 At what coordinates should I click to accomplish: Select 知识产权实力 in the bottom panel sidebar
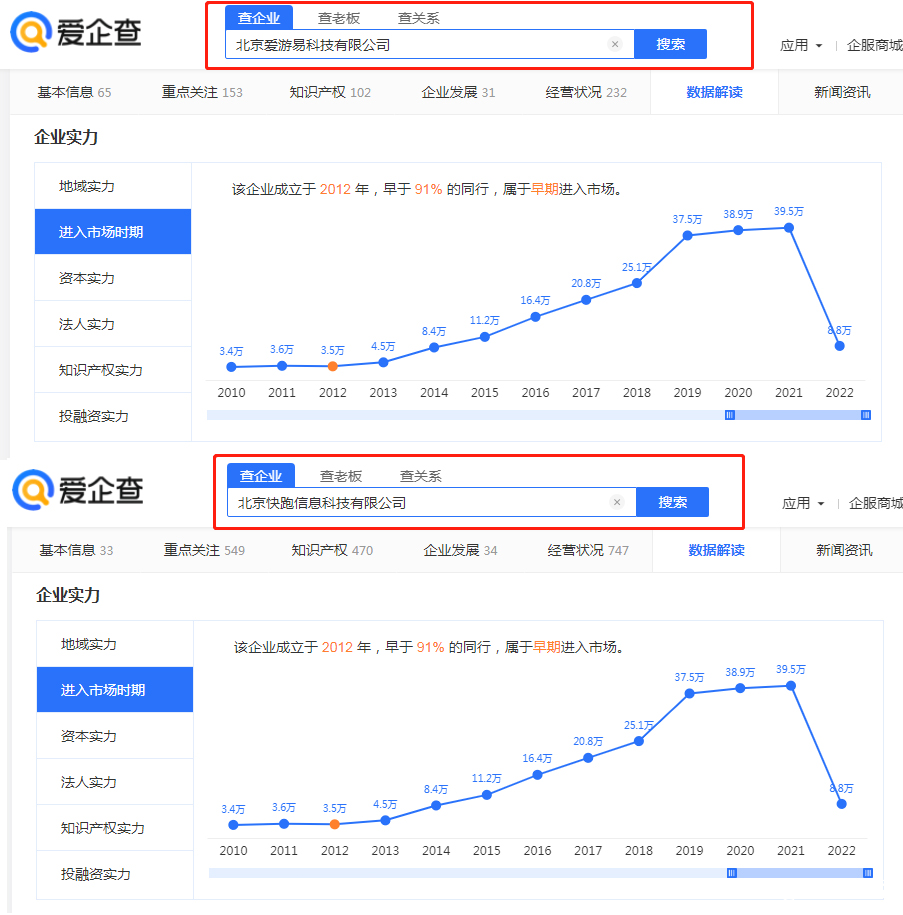(x=115, y=828)
